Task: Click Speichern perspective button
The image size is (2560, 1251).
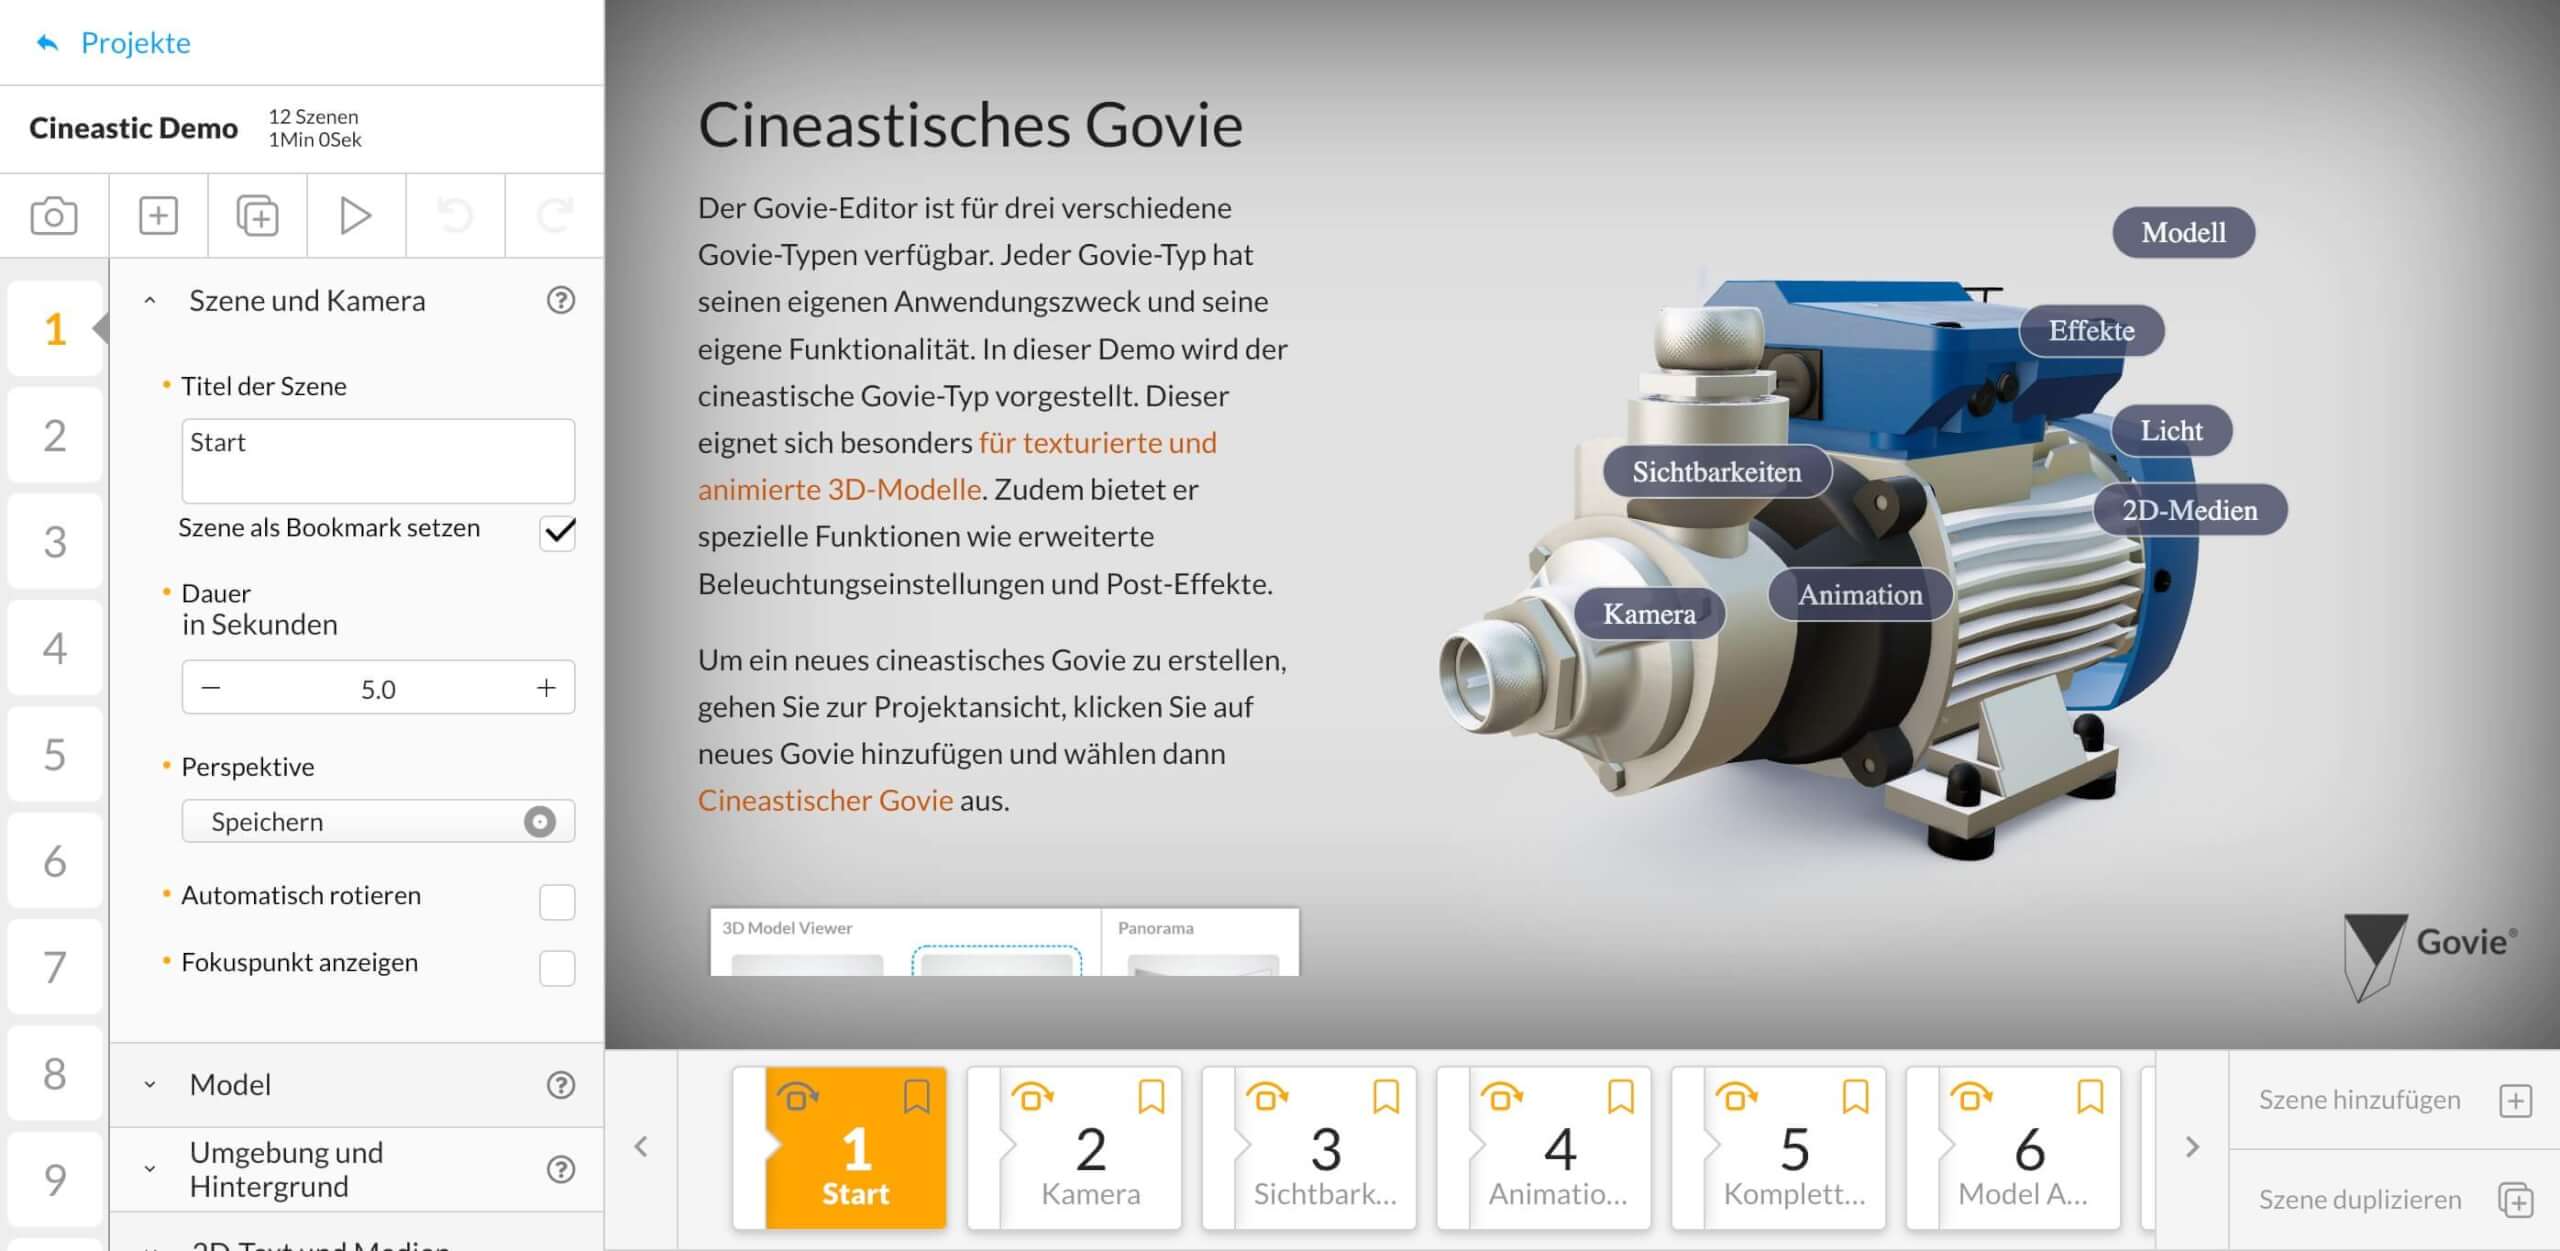Action: click(x=378, y=821)
